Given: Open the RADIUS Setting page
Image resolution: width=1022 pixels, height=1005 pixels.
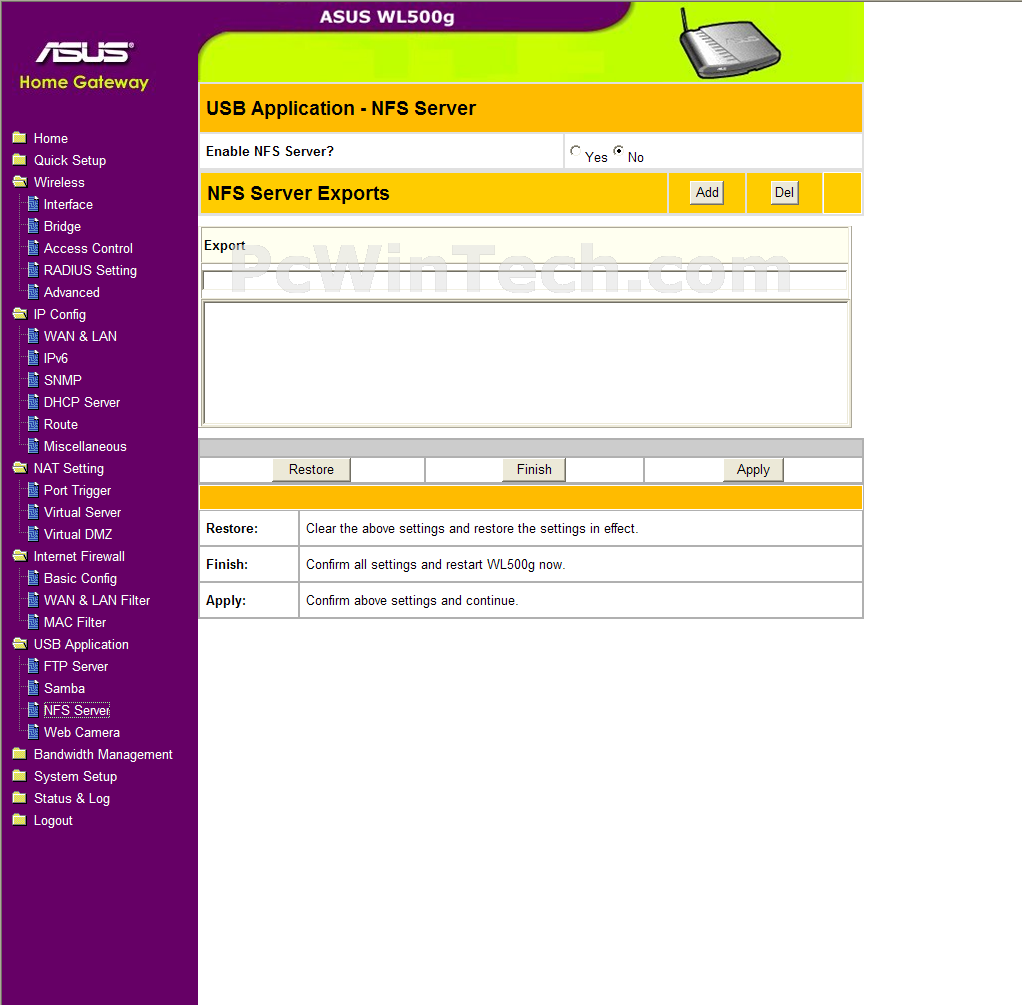Looking at the screenshot, I should (91, 270).
